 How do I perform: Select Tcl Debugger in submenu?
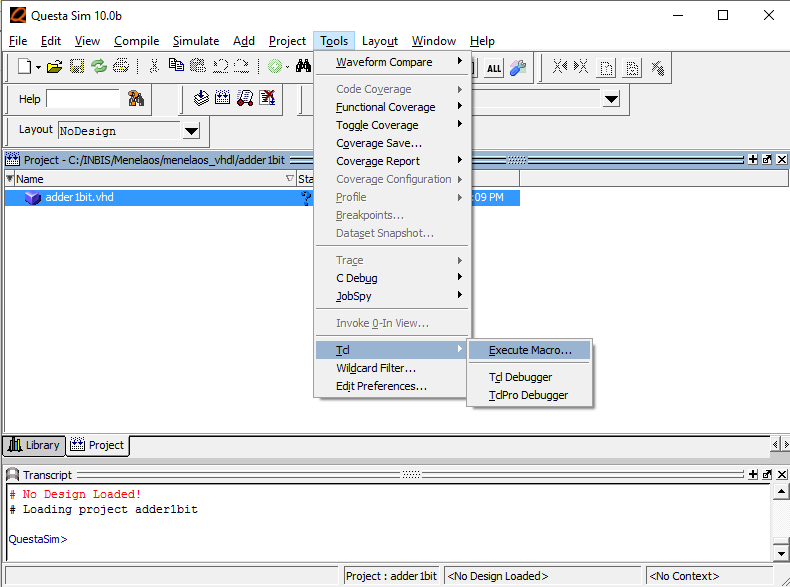(x=529, y=377)
